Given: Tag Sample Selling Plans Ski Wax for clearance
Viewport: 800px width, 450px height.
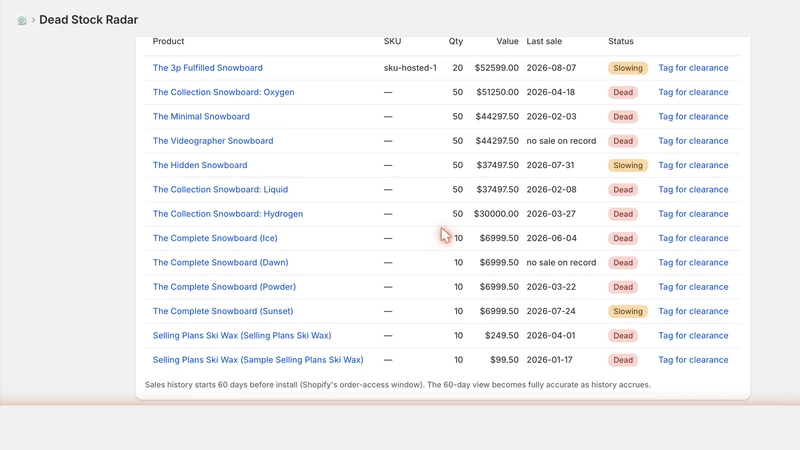Looking at the screenshot, I should coord(693,360).
